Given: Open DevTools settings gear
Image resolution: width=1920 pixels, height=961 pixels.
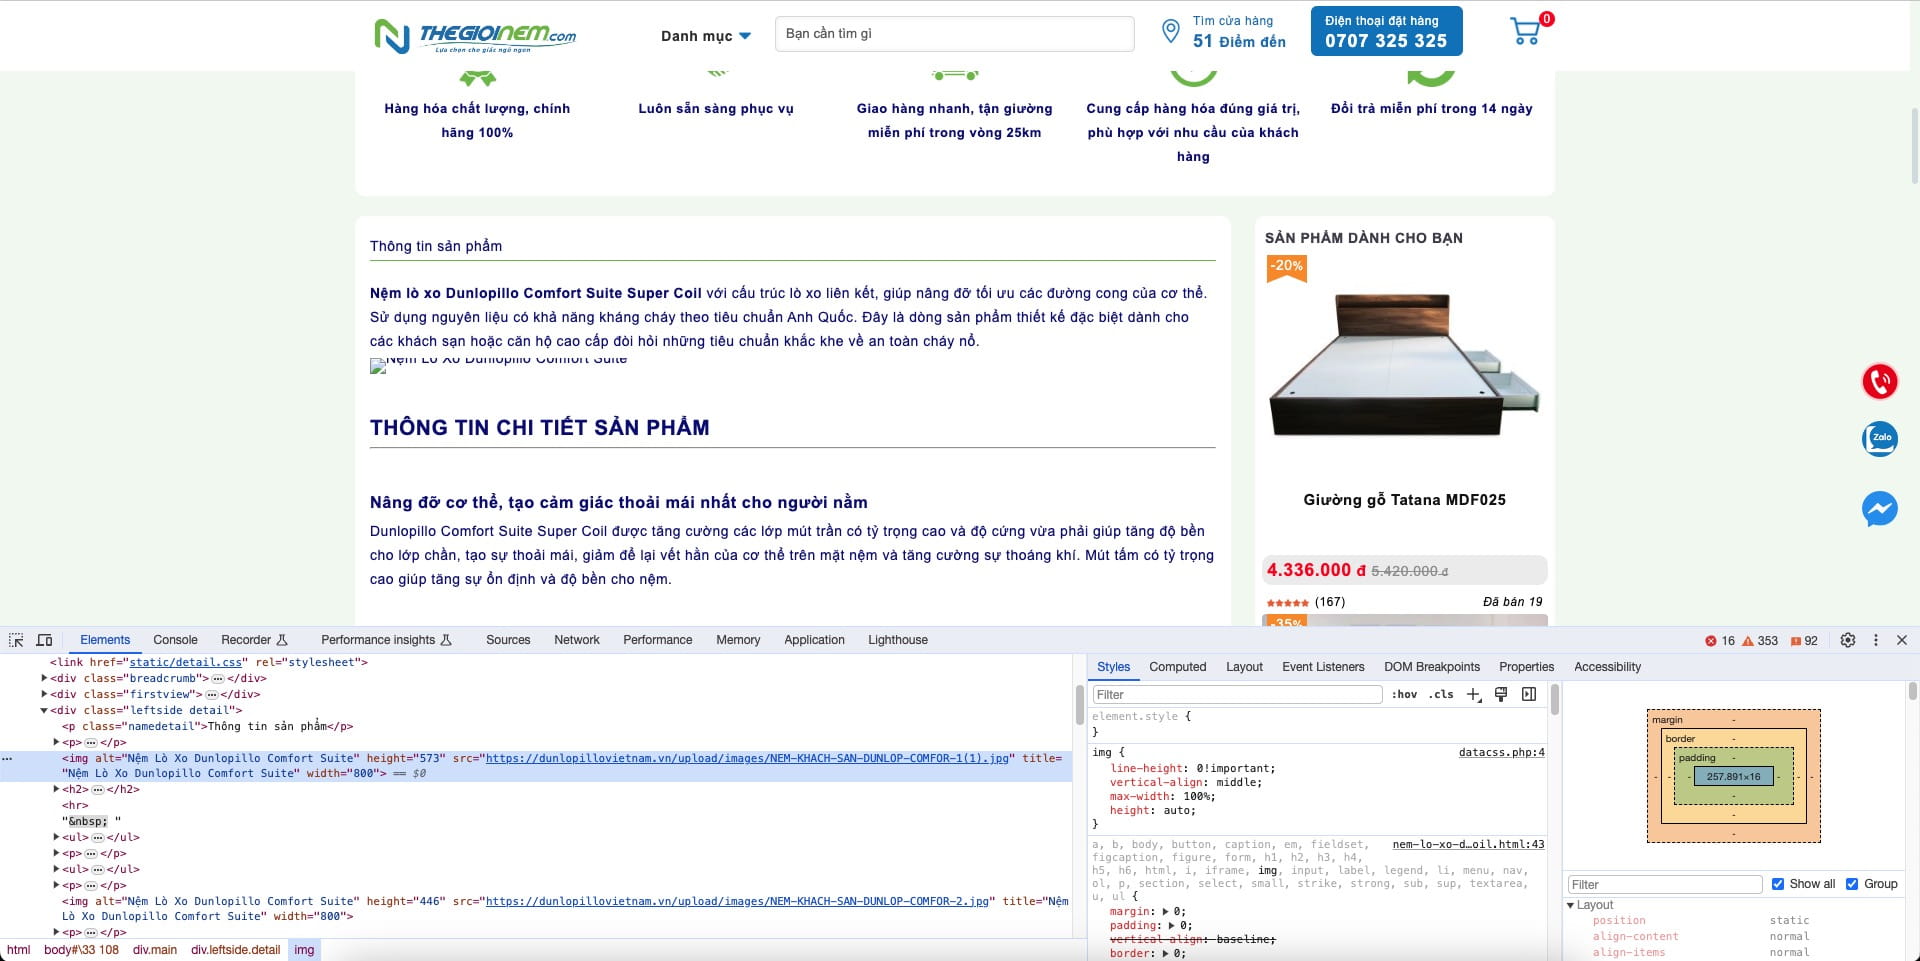Looking at the screenshot, I should [x=1848, y=640].
